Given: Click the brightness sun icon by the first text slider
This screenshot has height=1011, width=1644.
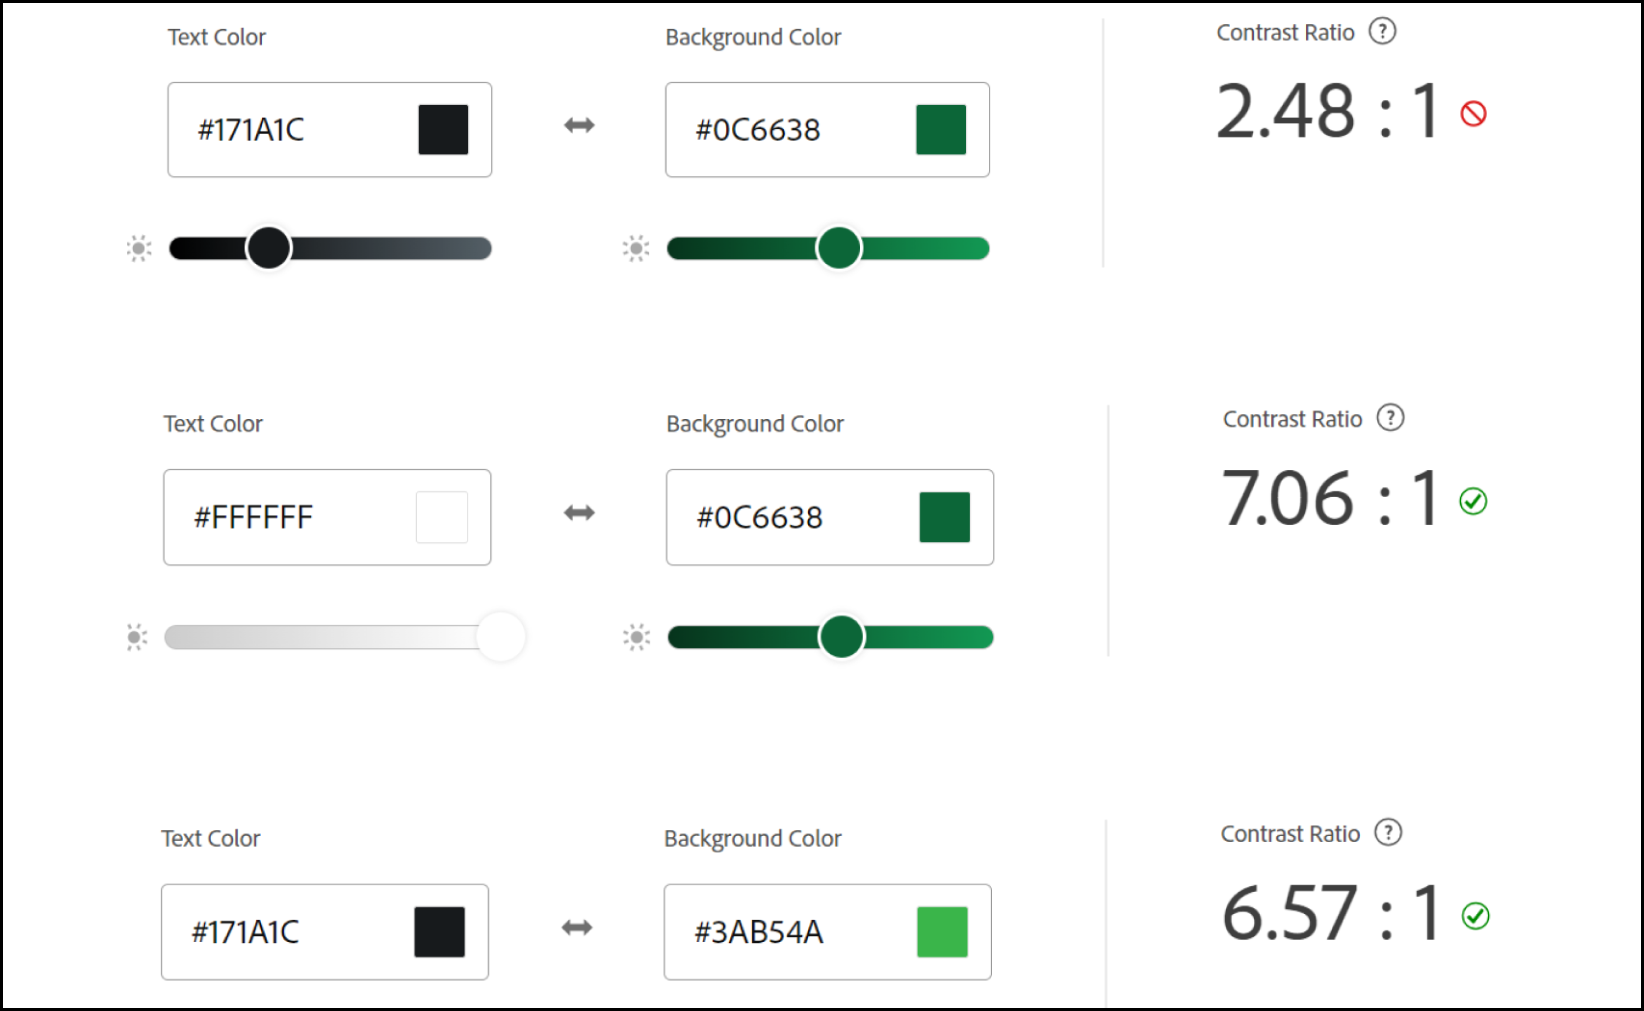Looking at the screenshot, I should (x=139, y=249).
